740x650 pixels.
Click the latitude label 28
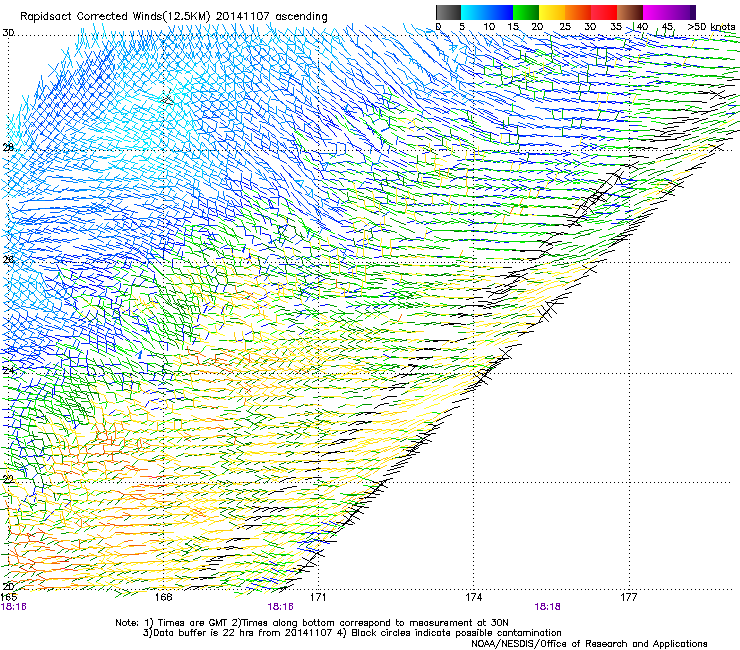pos(8,148)
